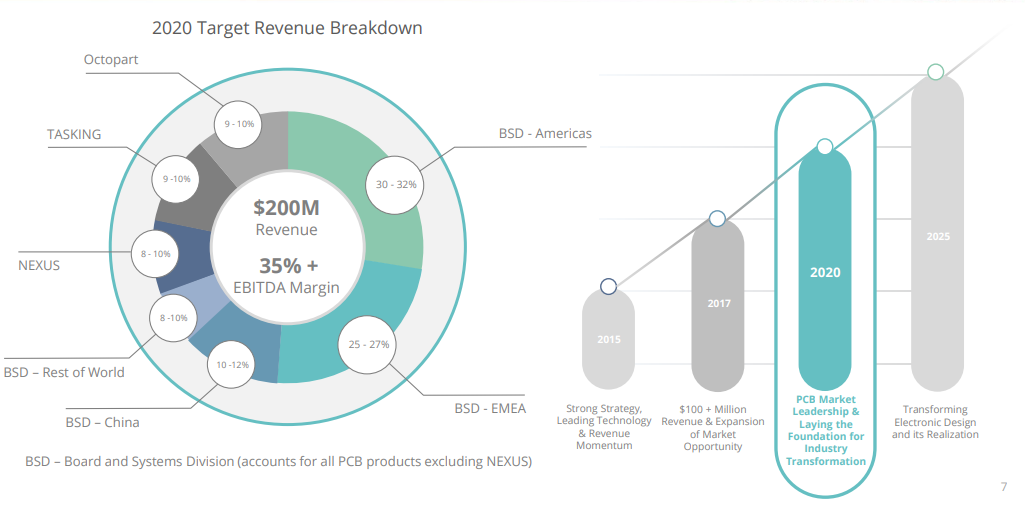The image size is (1025, 507).
Task: Click the trend line marker above 2015
Action: [x=609, y=286]
